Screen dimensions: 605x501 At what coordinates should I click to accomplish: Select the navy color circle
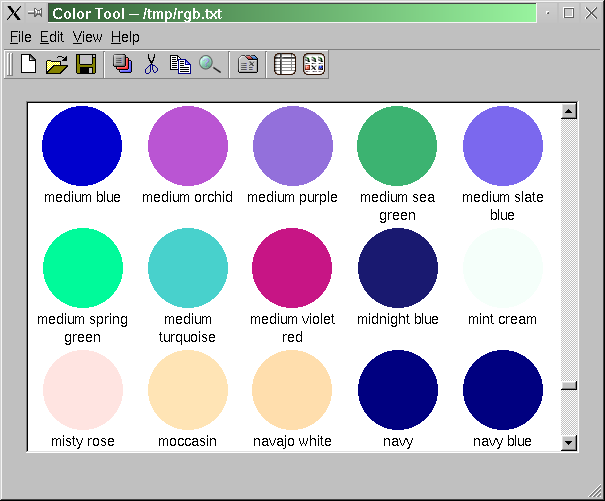point(398,390)
